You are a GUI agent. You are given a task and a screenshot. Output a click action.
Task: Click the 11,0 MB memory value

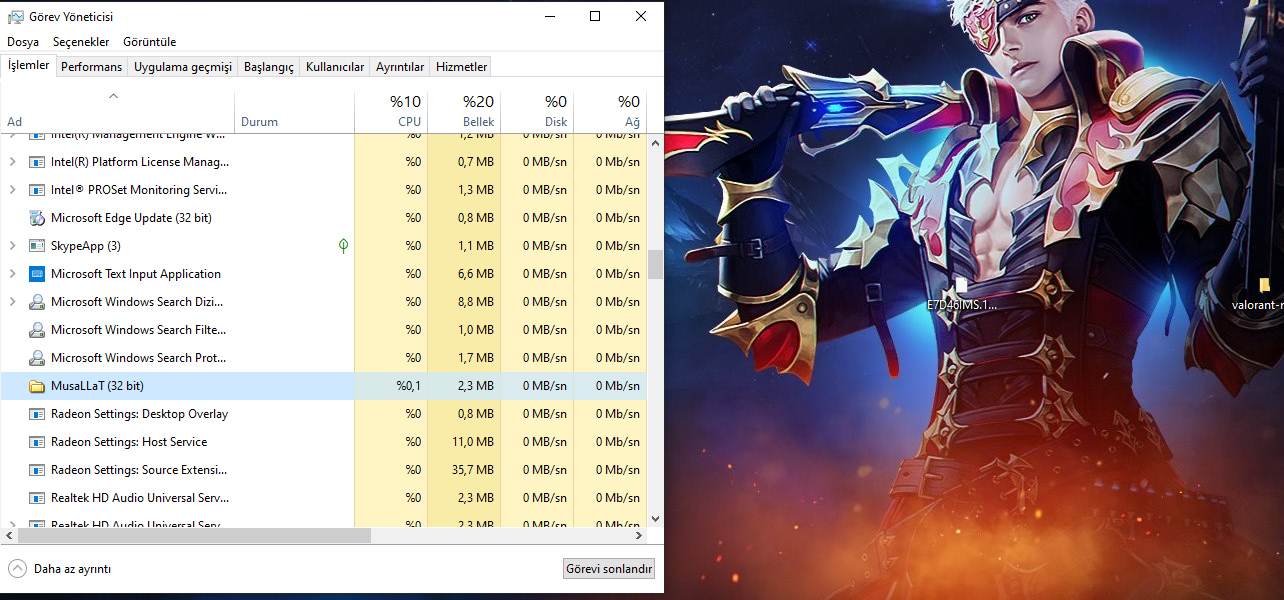(473, 442)
